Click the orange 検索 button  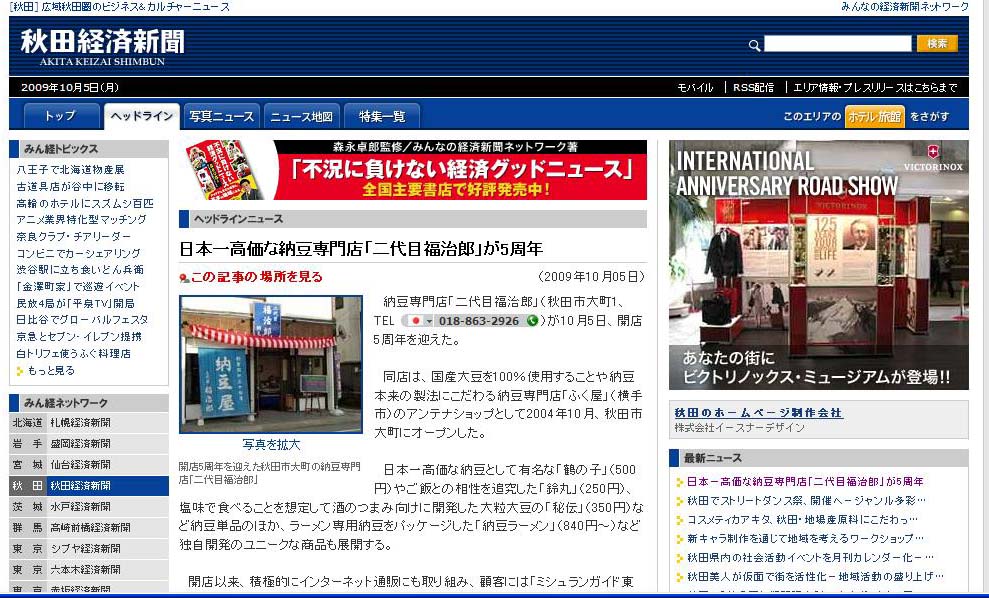(937, 44)
